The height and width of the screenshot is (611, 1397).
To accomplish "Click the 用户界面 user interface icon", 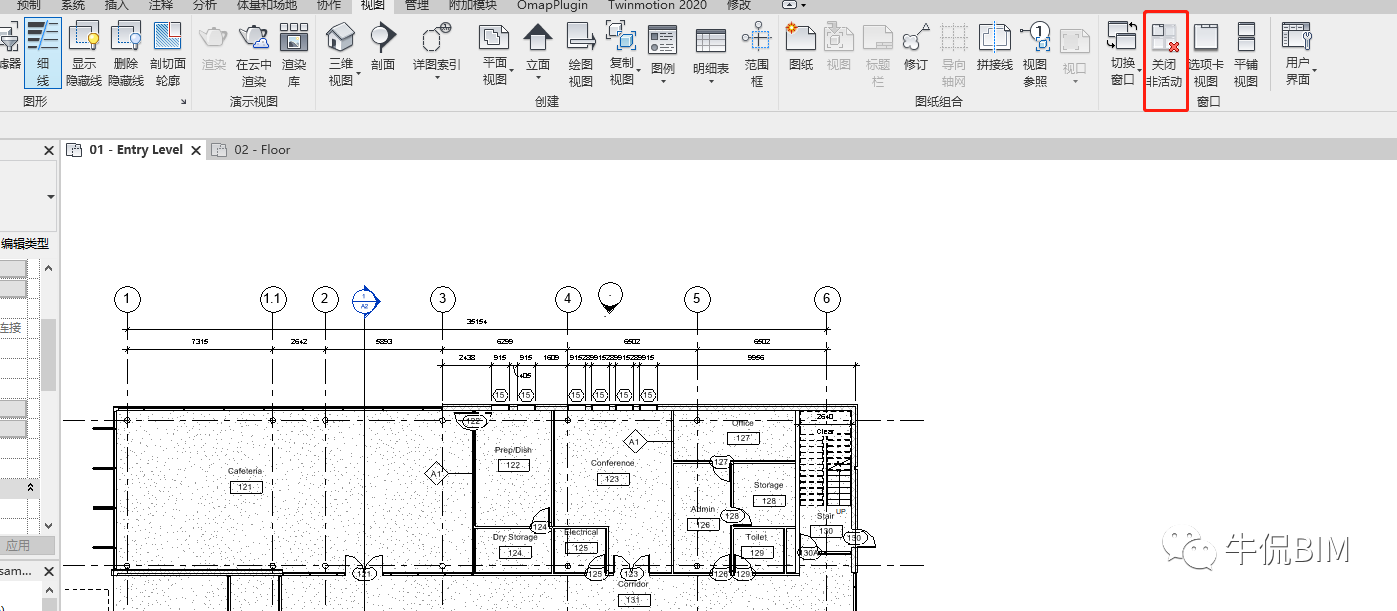I will (x=1298, y=39).
